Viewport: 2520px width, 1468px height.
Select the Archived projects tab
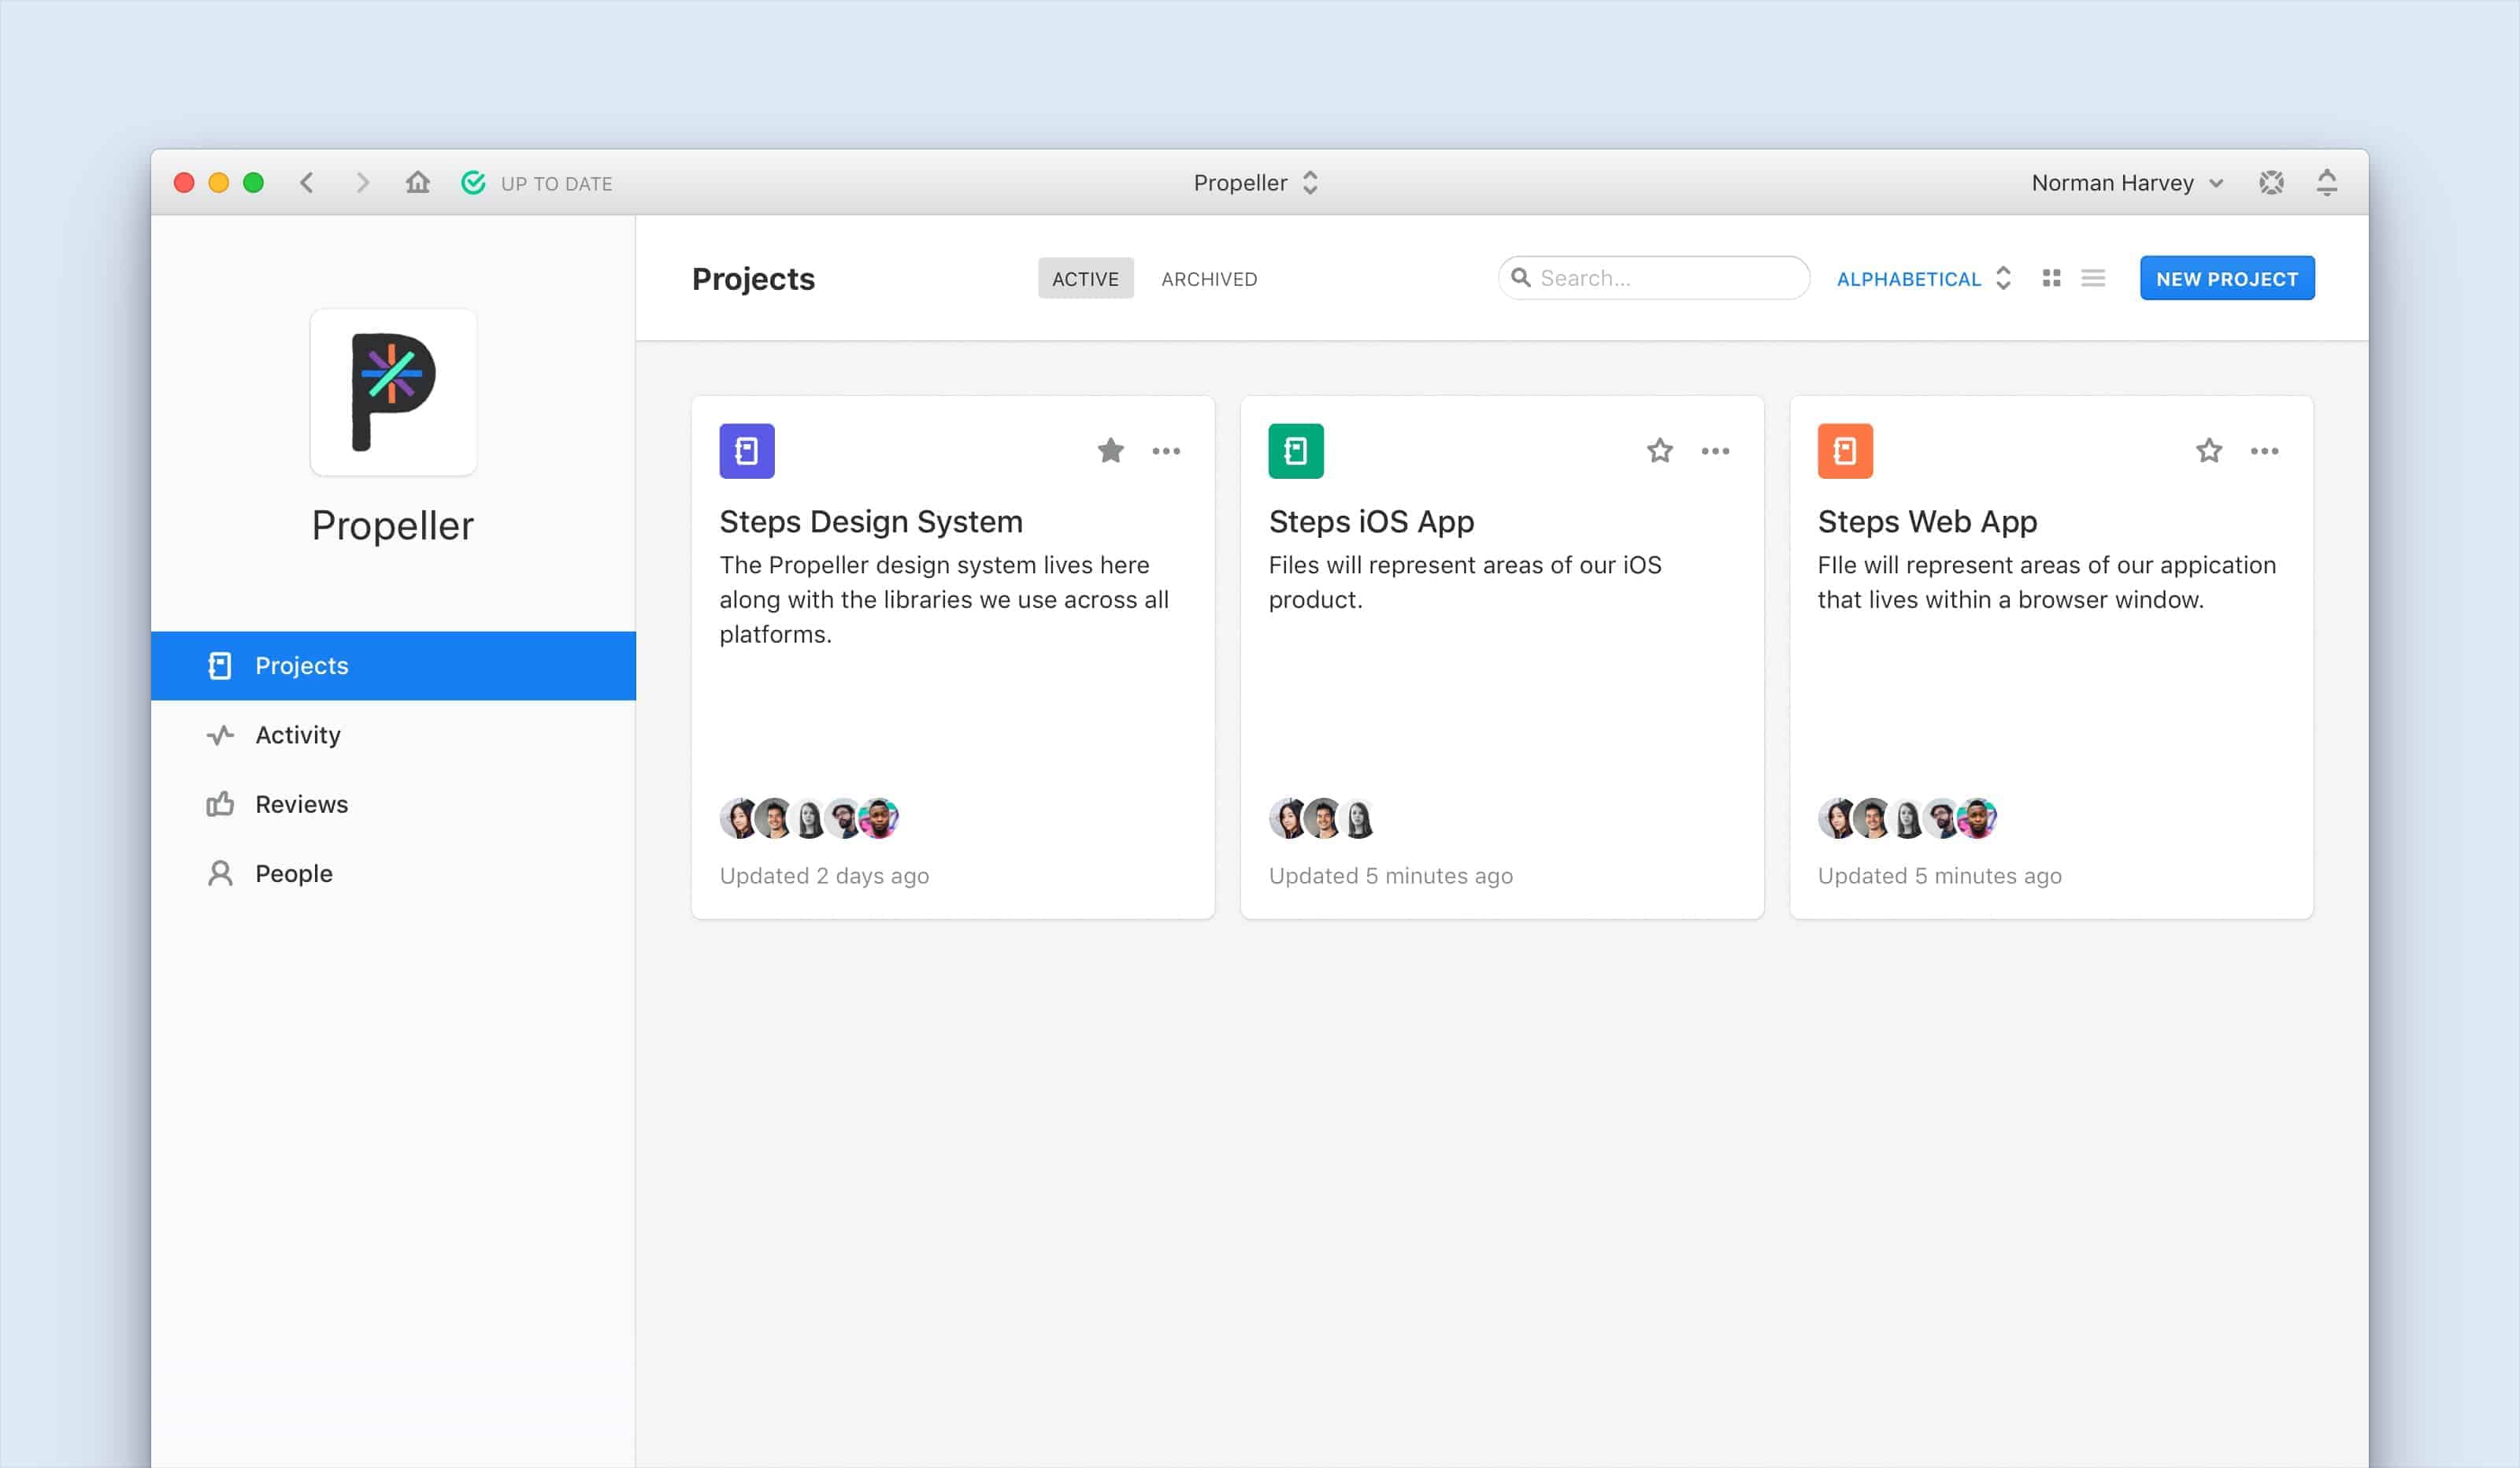pos(1209,278)
